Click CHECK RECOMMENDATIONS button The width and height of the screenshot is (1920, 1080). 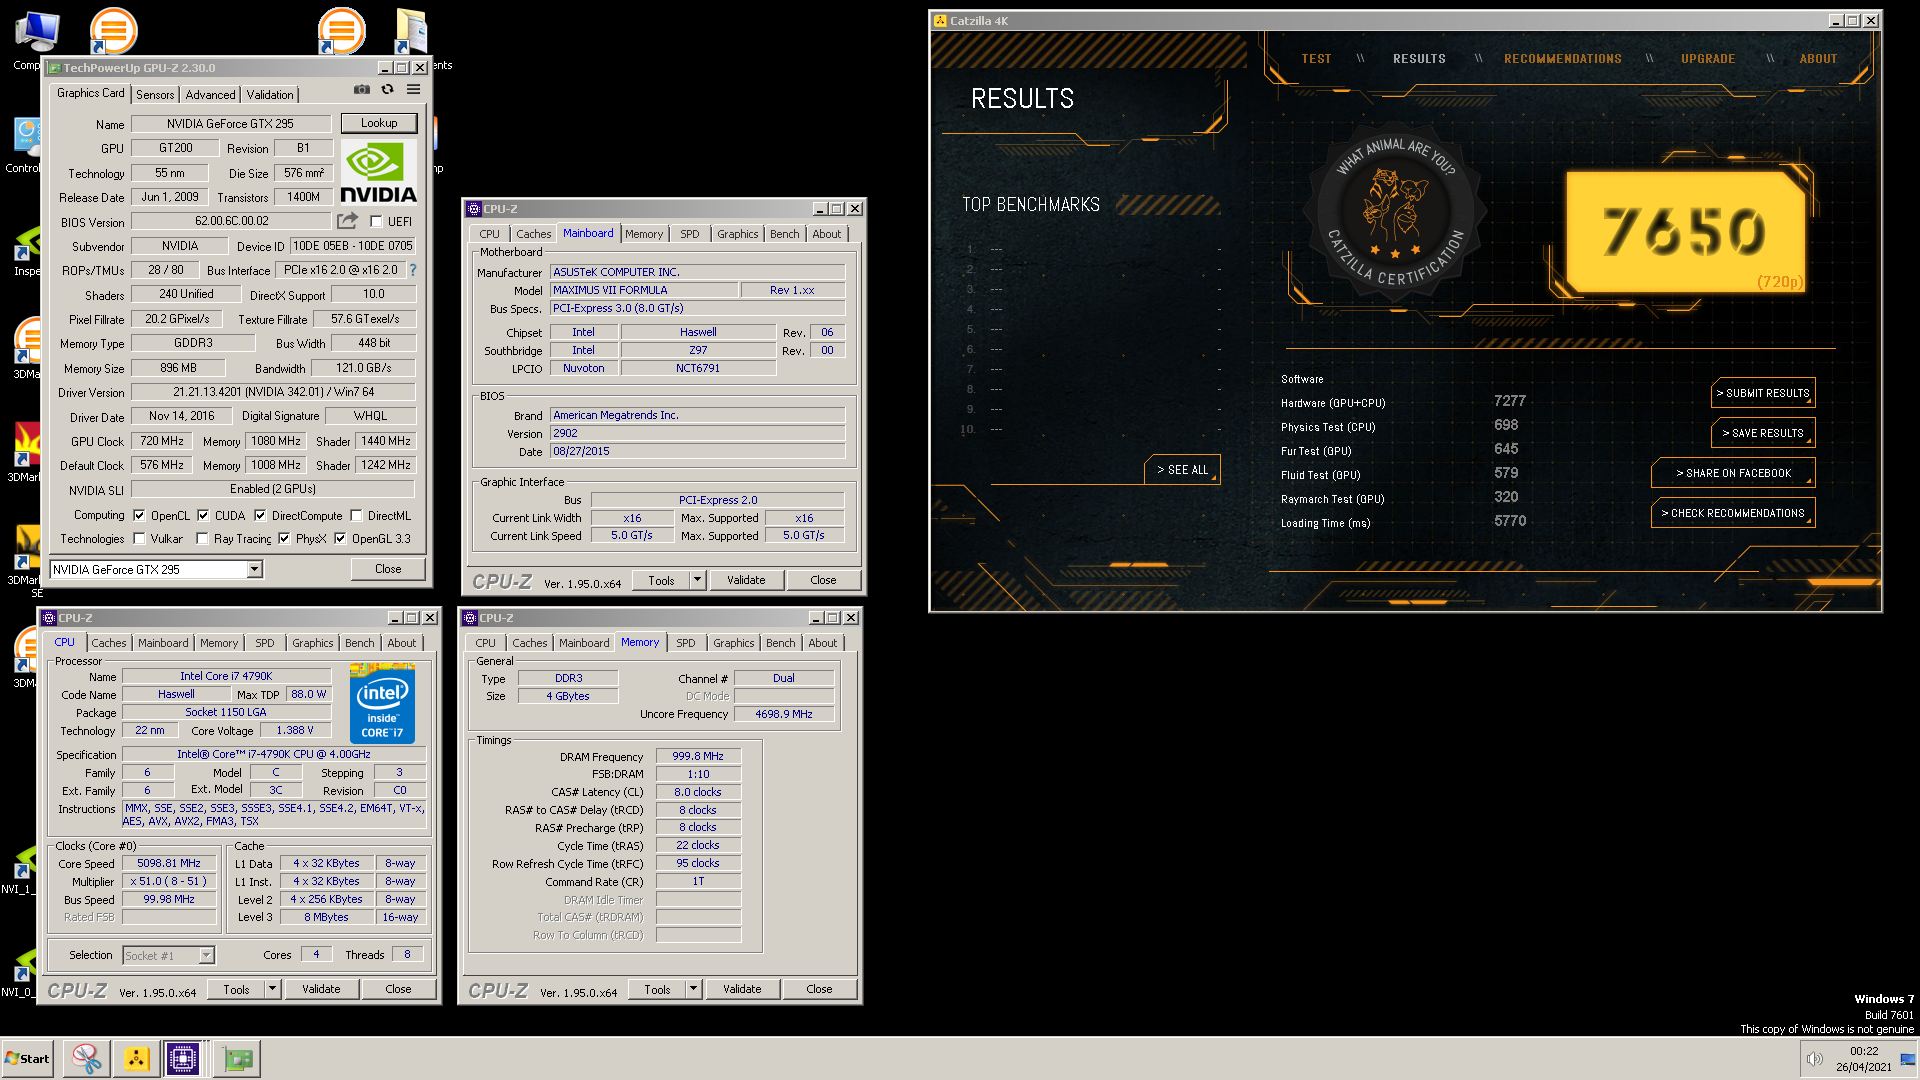coord(1733,513)
